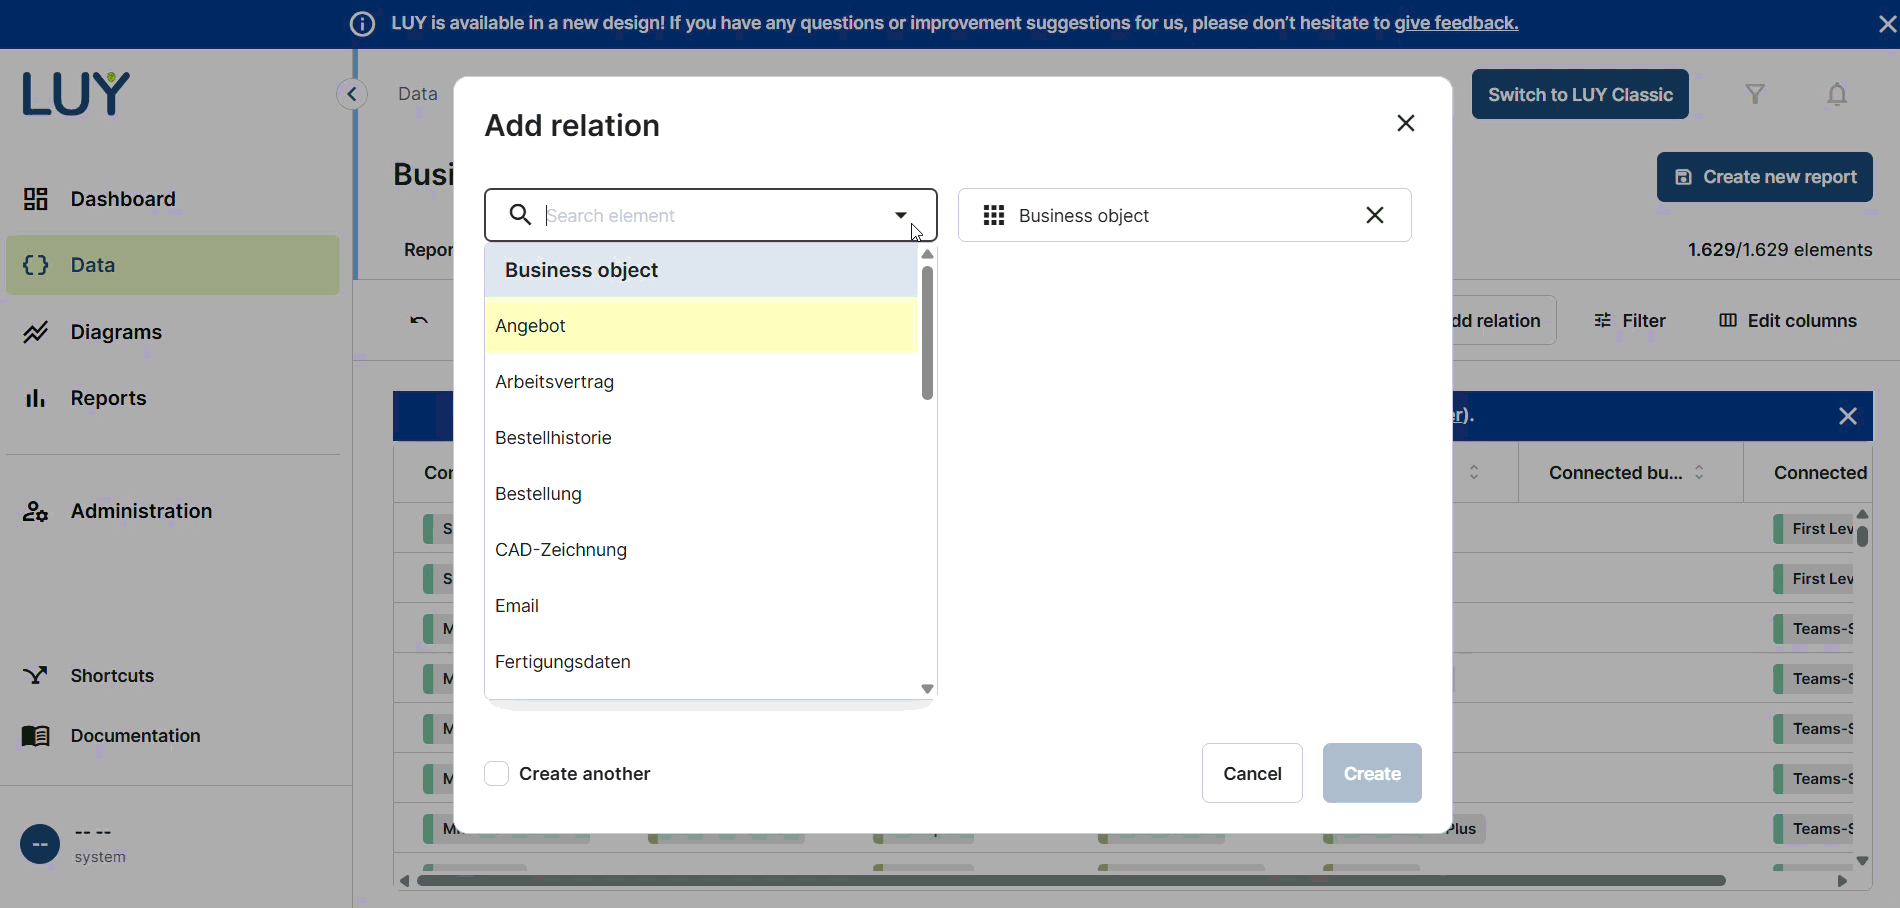Open the give feedback link
The image size is (1900, 908).
[1456, 23]
